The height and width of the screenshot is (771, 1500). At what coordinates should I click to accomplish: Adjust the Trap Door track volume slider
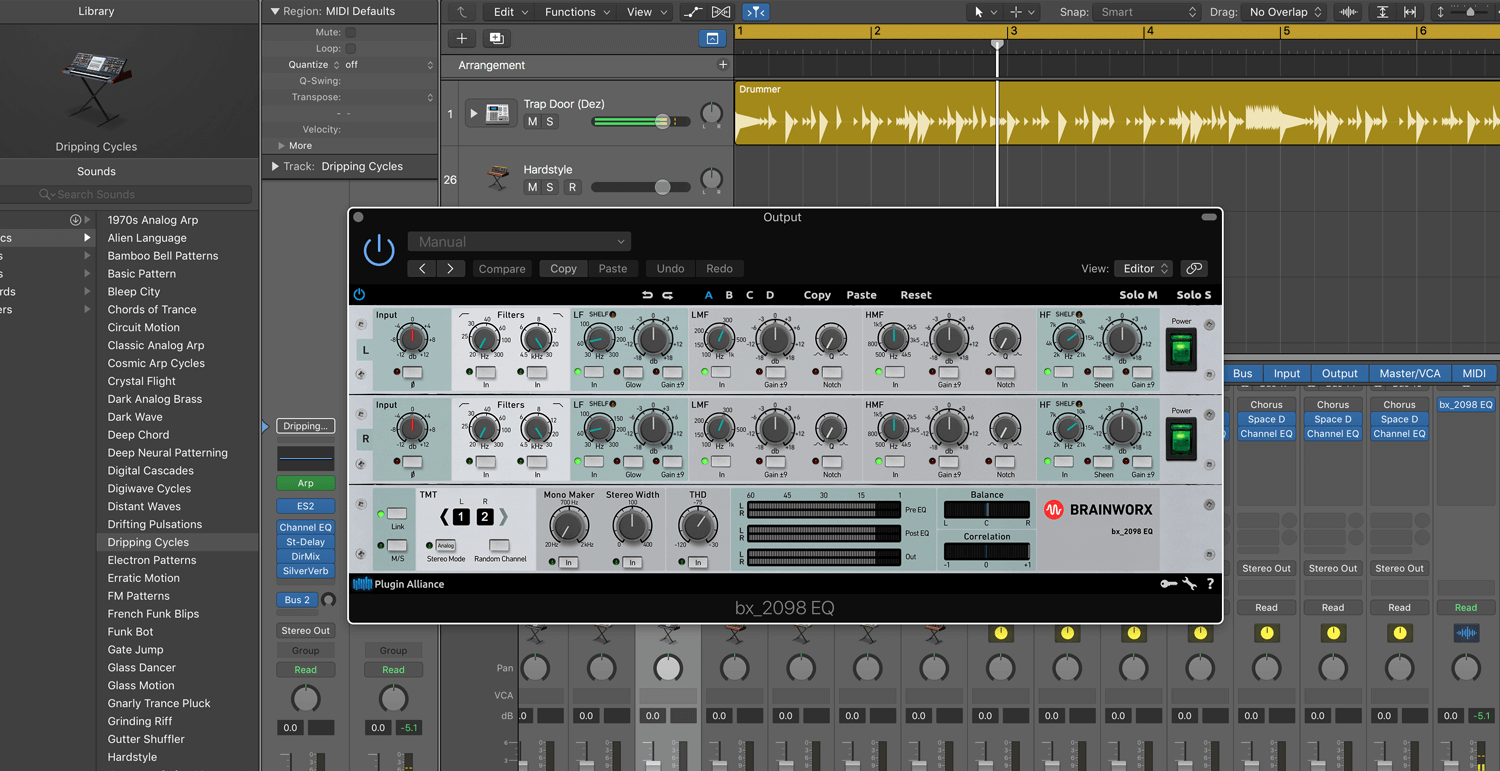pyautogui.click(x=640, y=122)
